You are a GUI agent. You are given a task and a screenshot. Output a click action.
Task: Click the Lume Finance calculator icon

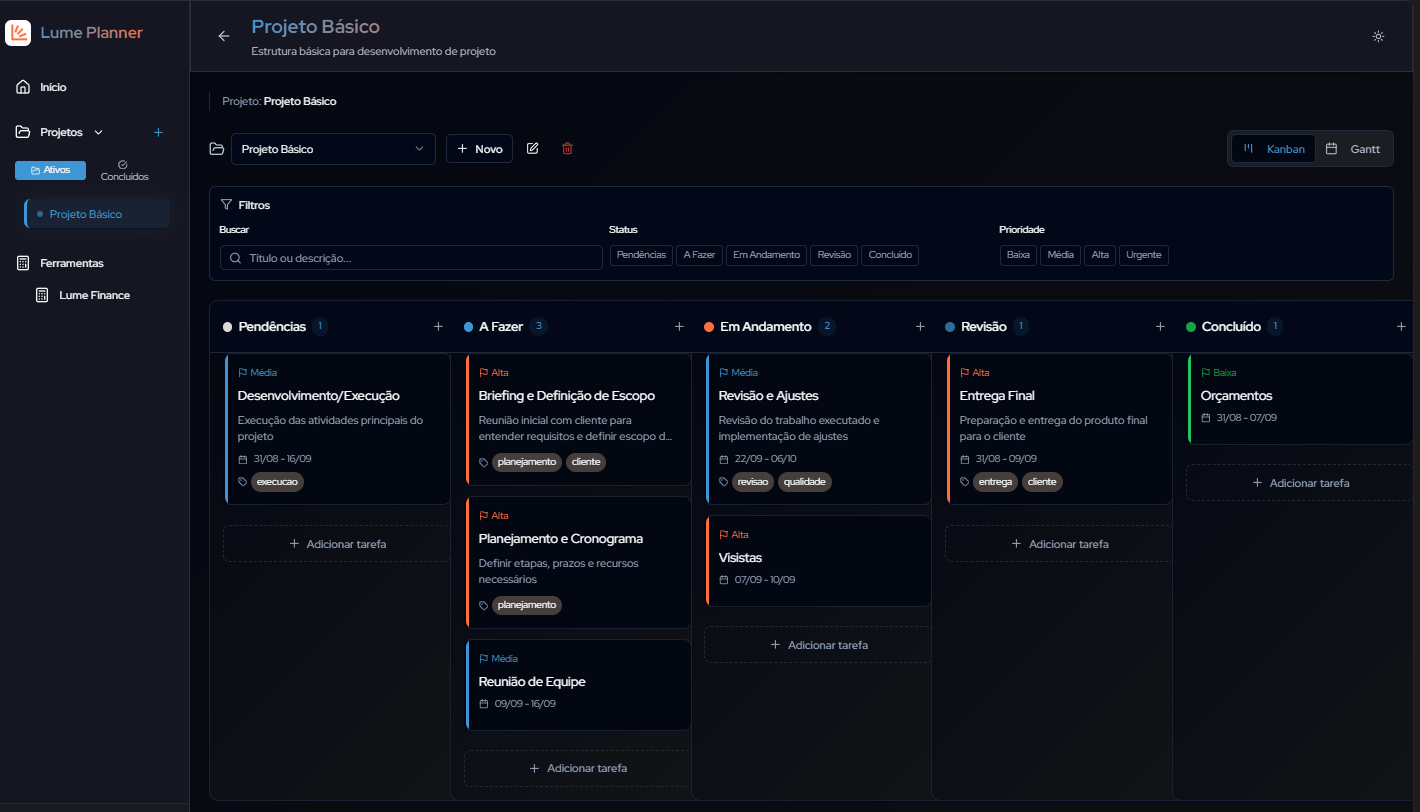(42, 295)
